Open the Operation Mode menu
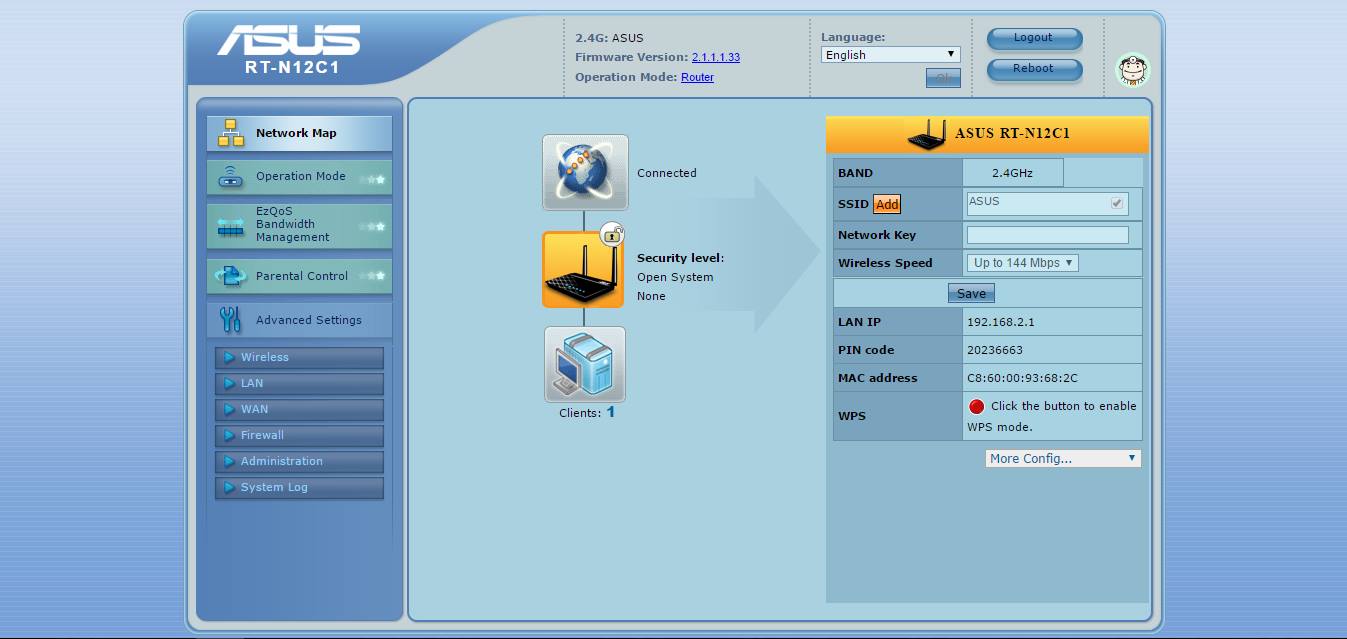 coord(299,177)
